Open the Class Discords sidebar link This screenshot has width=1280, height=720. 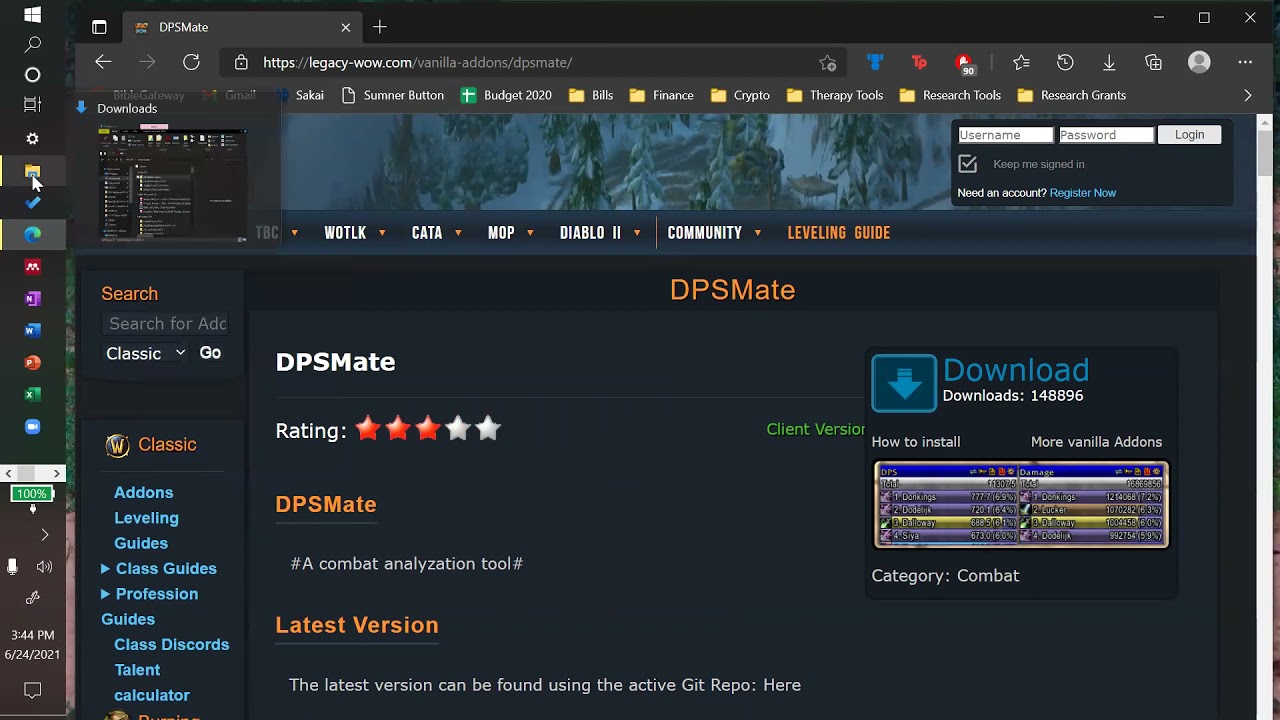171,644
